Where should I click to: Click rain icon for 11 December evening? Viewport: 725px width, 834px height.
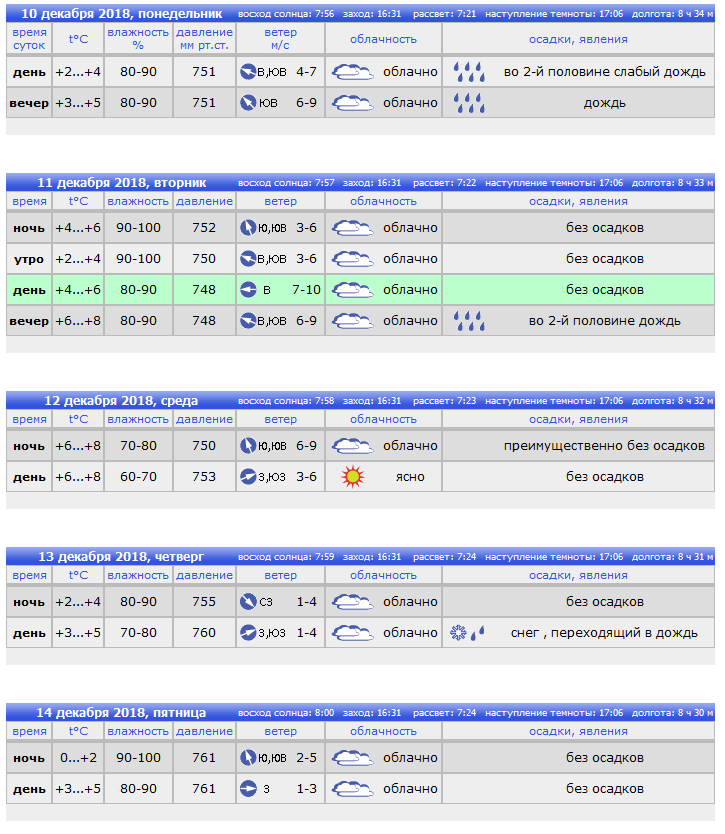pos(469,321)
